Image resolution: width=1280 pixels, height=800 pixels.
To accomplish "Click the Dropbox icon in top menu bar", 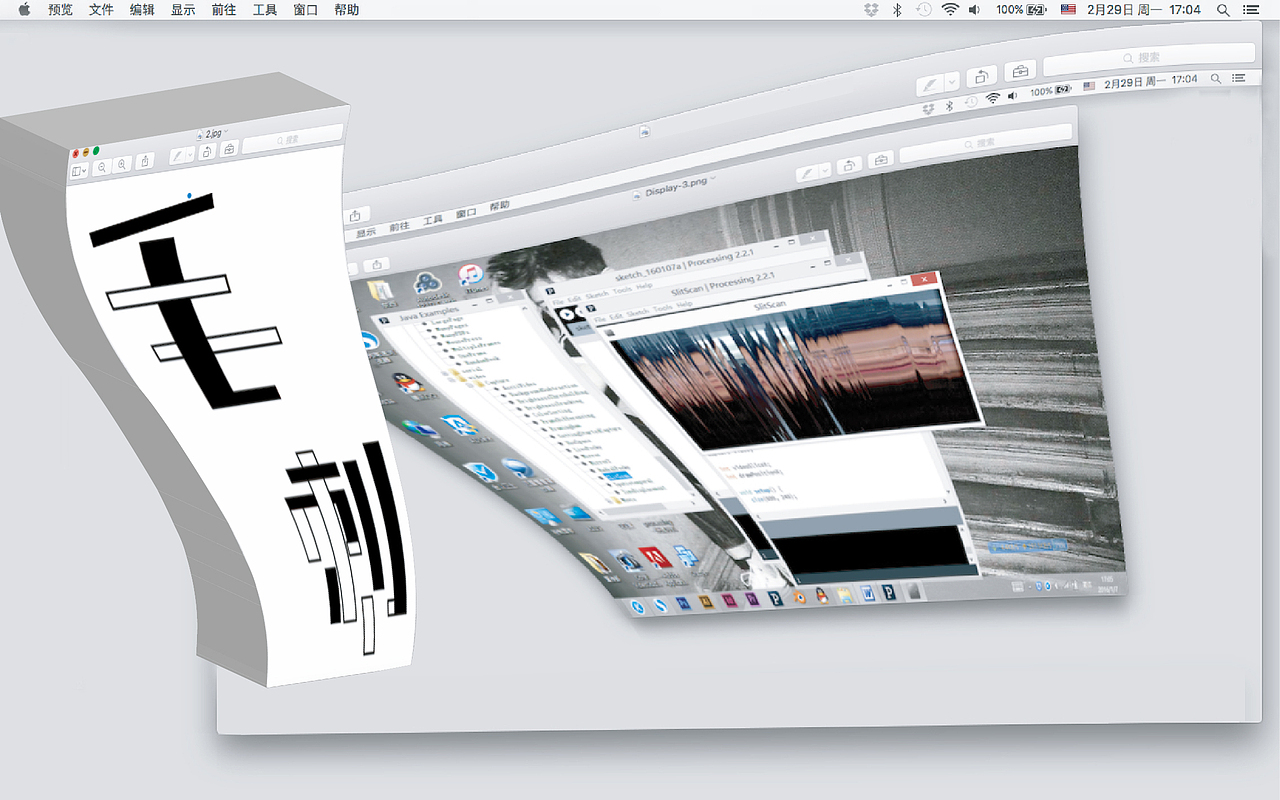I will click(x=871, y=10).
